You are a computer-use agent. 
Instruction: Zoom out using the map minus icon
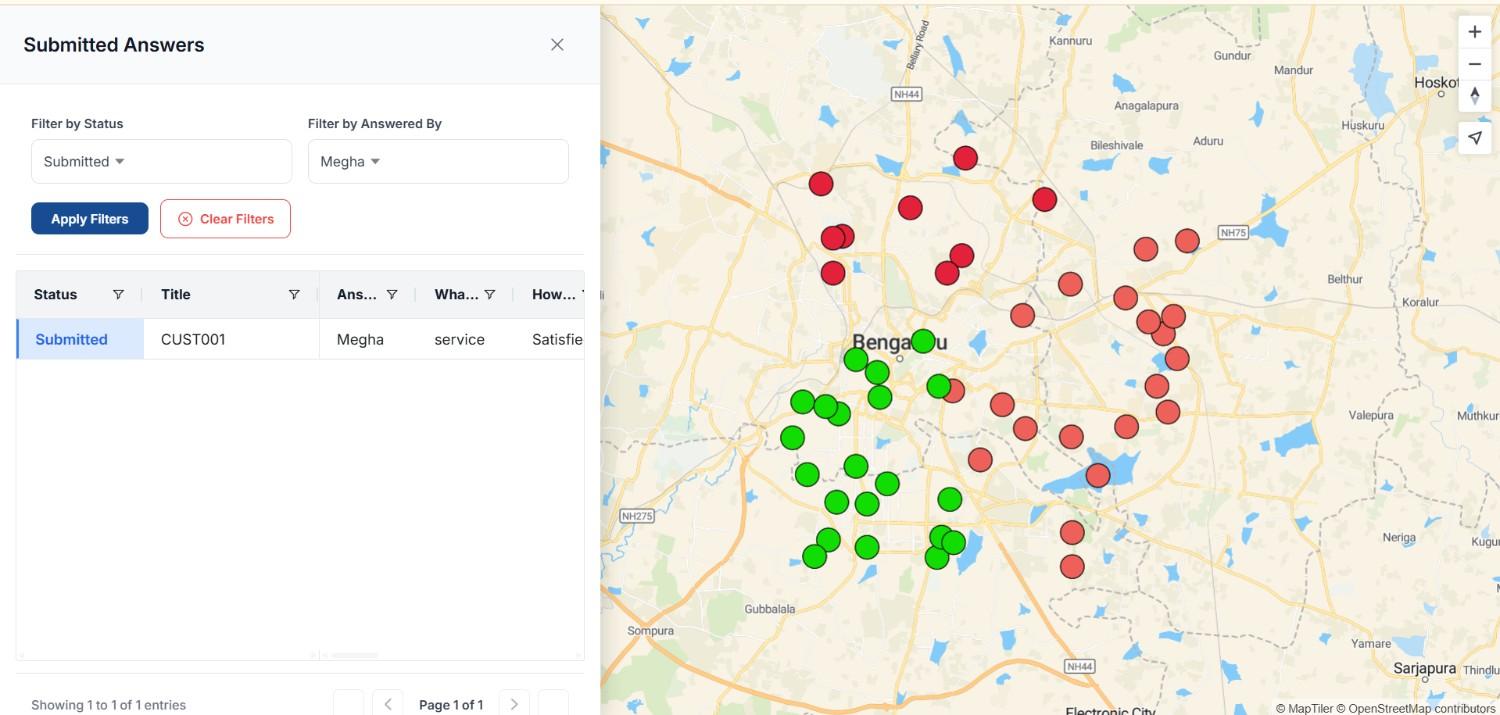[1474, 63]
